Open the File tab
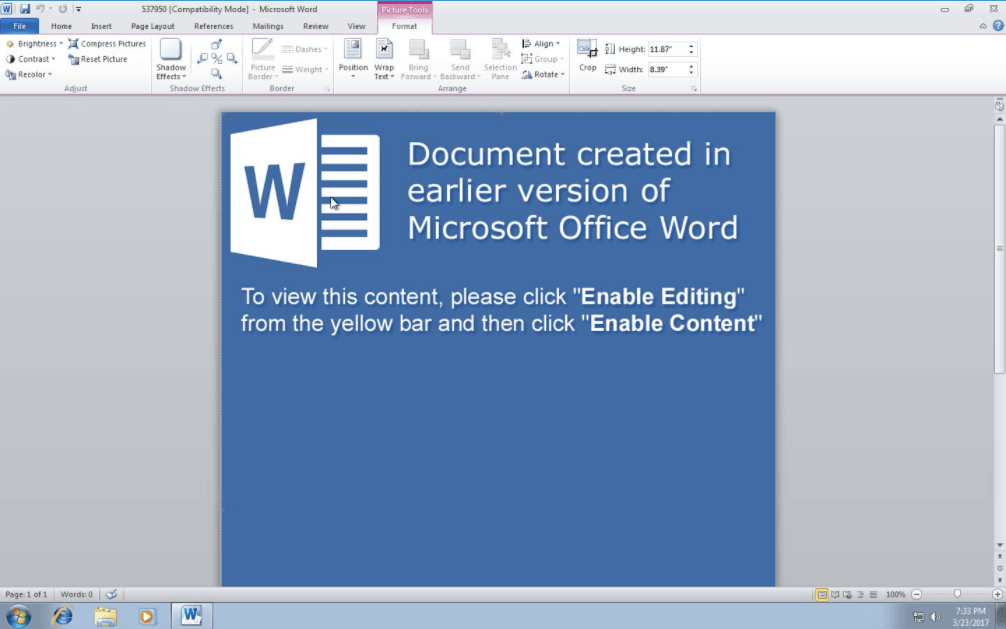The width and height of the screenshot is (1006, 629). pos(19,26)
